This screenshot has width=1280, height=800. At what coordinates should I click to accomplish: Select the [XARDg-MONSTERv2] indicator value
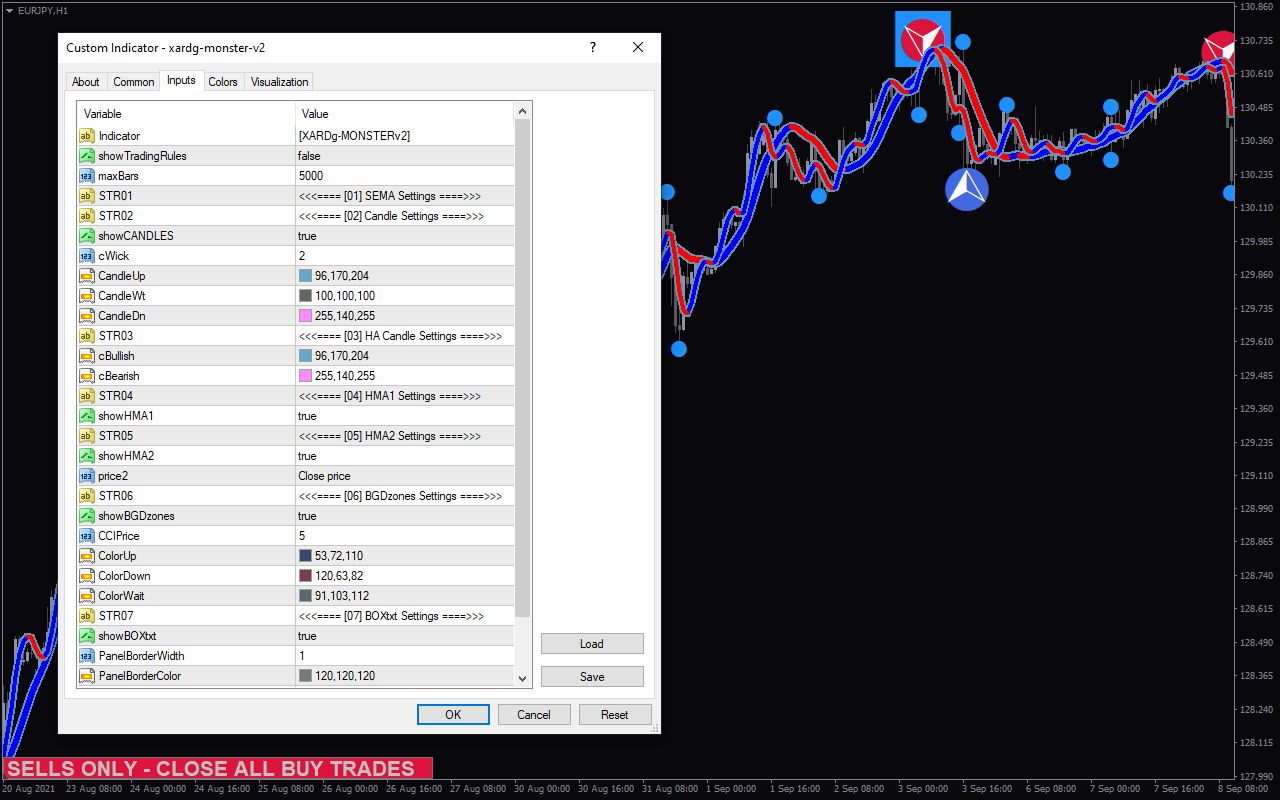click(x=354, y=136)
